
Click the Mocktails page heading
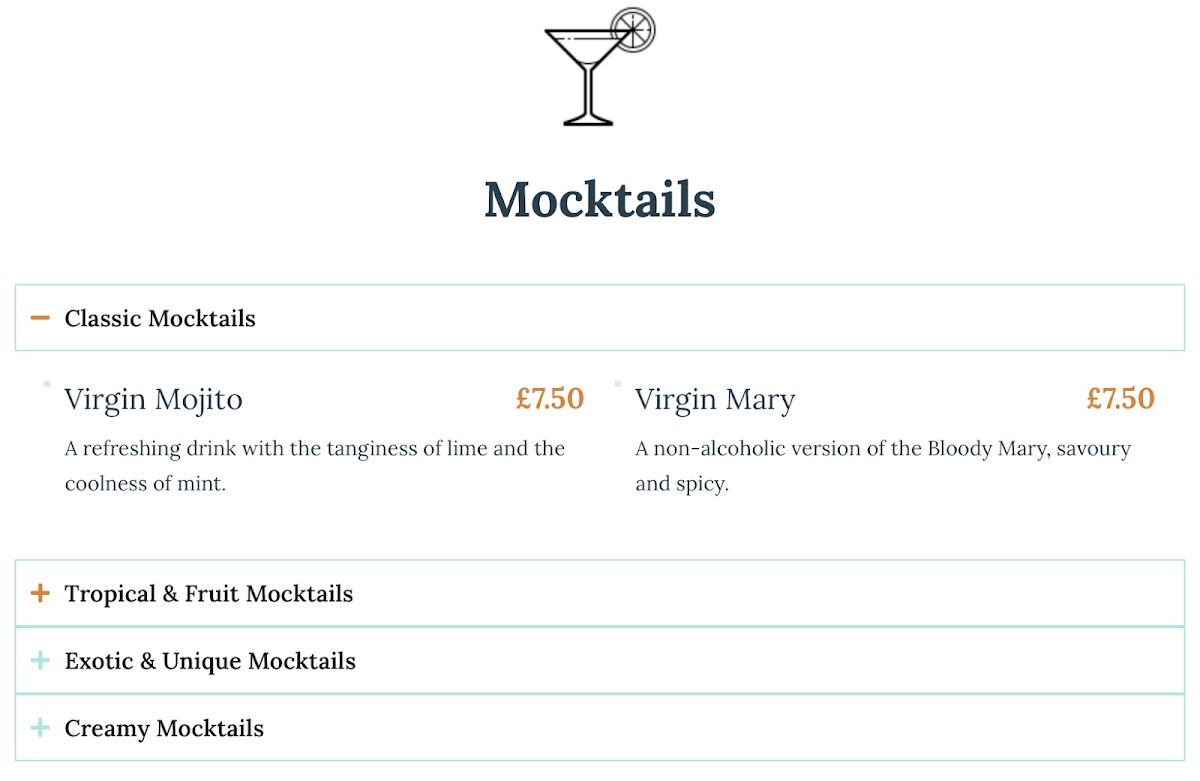600,199
